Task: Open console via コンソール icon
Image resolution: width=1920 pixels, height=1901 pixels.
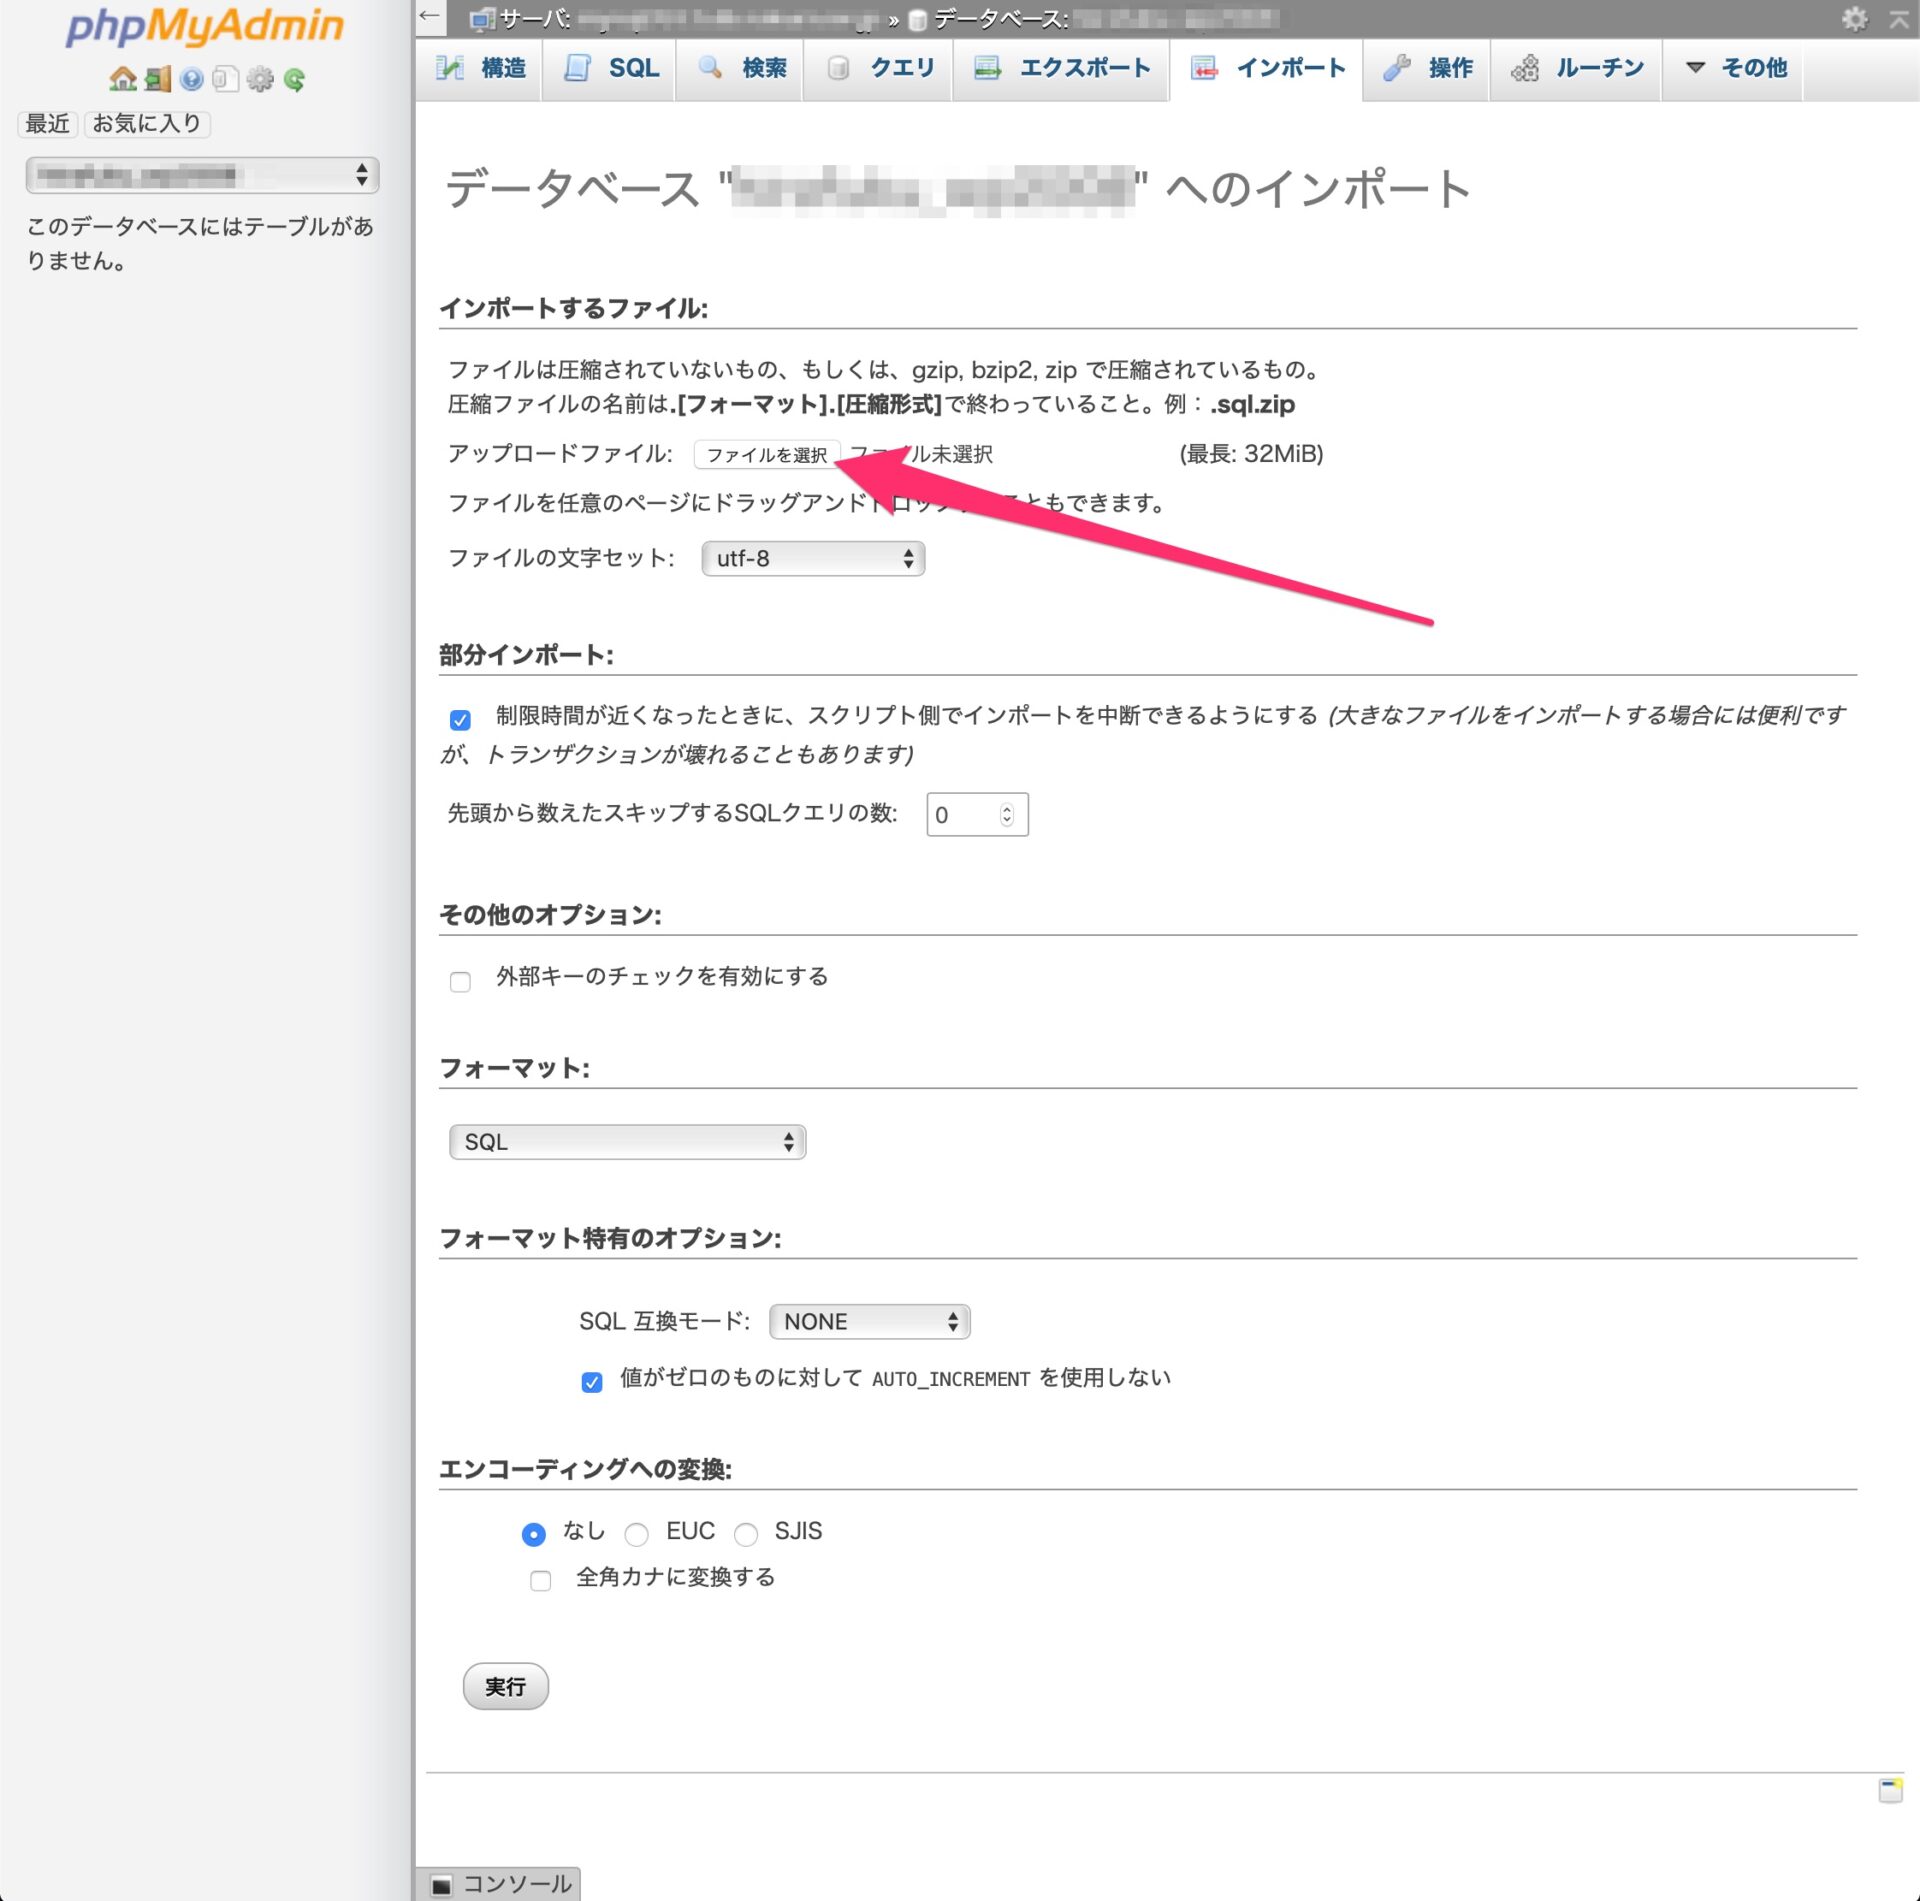Action: pos(441,1884)
